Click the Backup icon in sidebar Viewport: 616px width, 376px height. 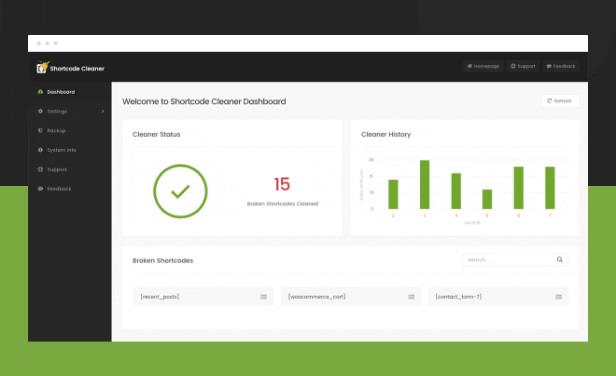pos(40,130)
